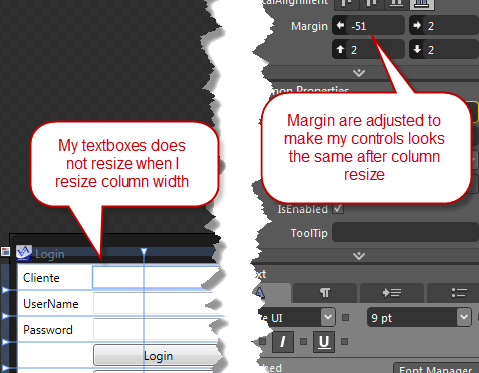Click the advanced options square next to font family

click(346, 317)
